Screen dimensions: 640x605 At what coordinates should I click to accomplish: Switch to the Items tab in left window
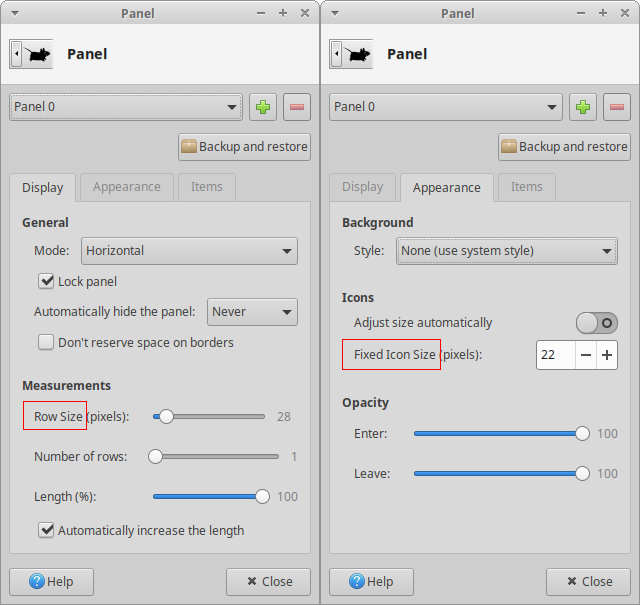pyautogui.click(x=207, y=187)
